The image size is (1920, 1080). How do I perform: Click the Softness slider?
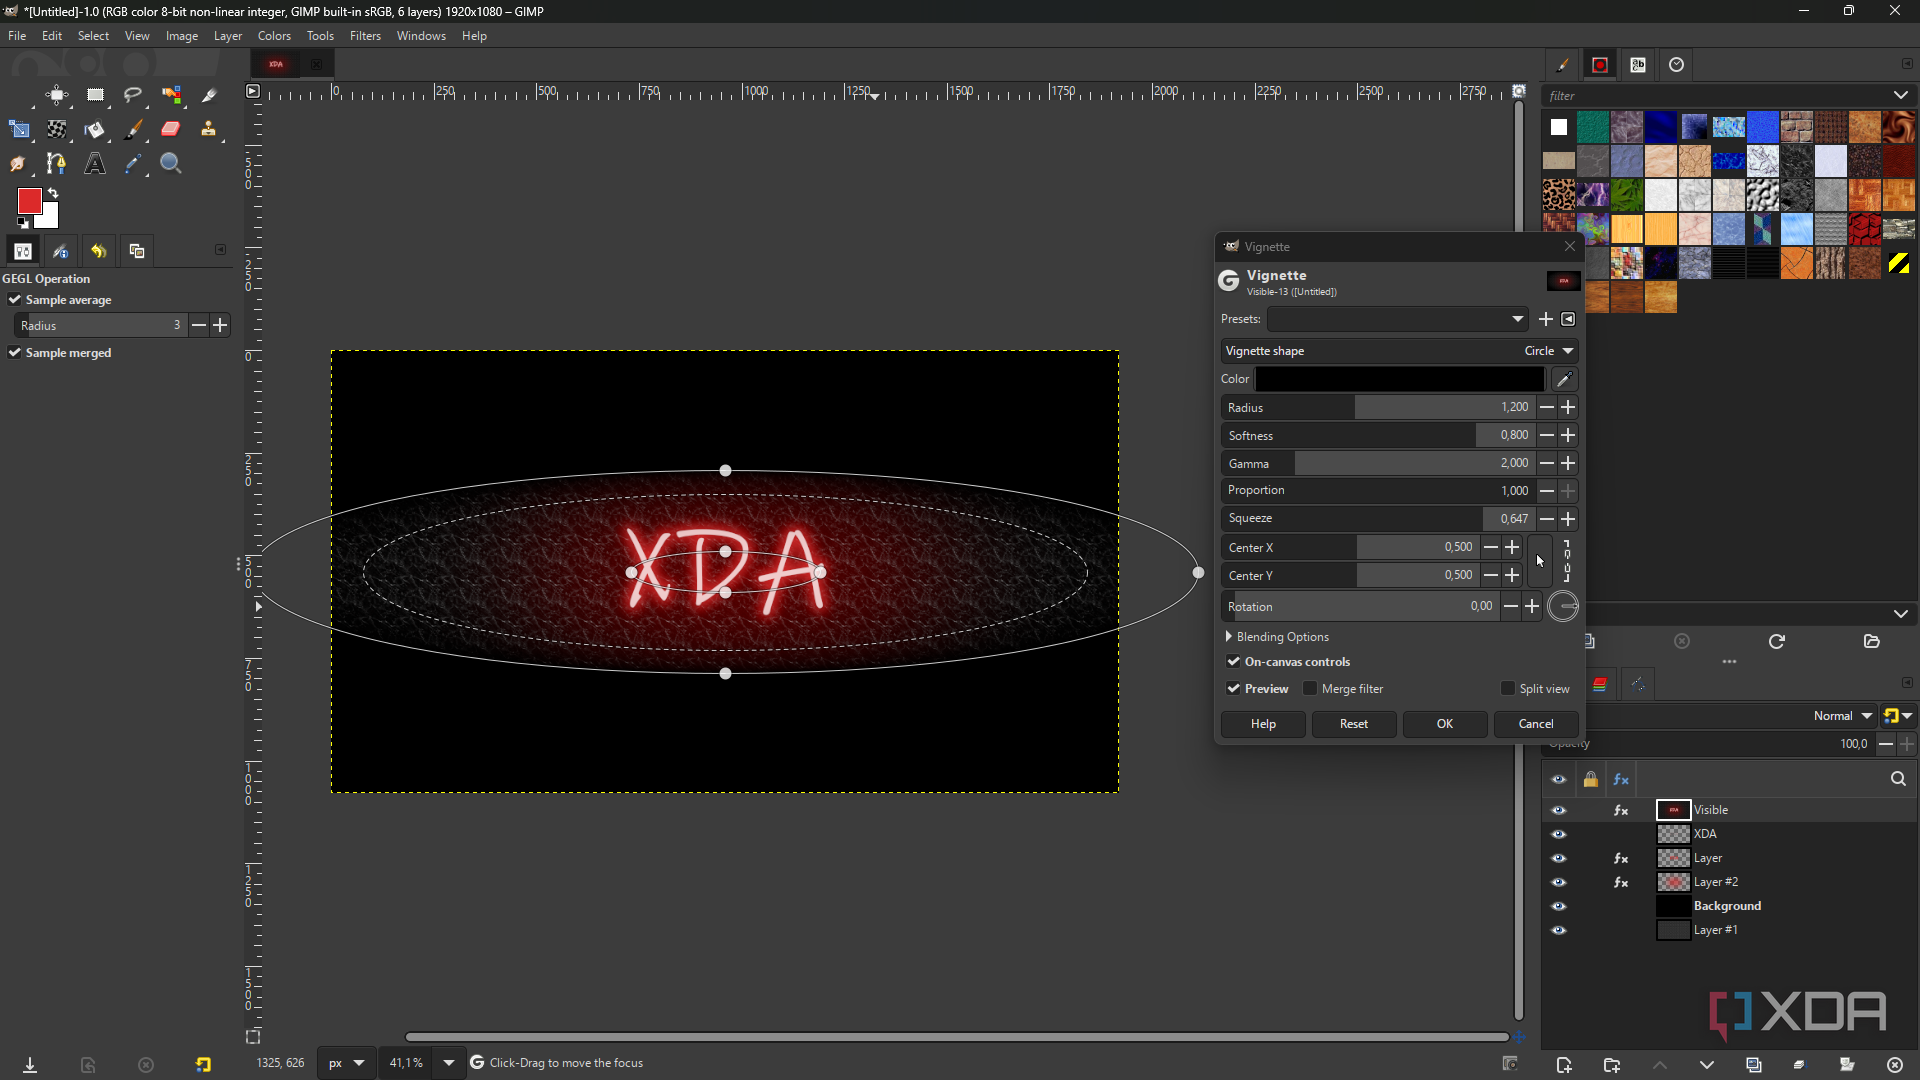[1378, 435]
